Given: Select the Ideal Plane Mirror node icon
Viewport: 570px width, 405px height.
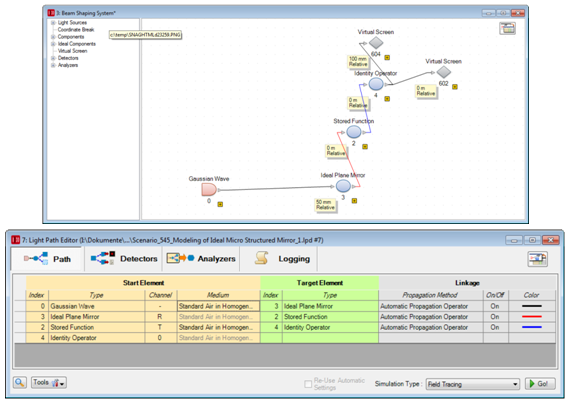Looking at the screenshot, I should 343,186.
